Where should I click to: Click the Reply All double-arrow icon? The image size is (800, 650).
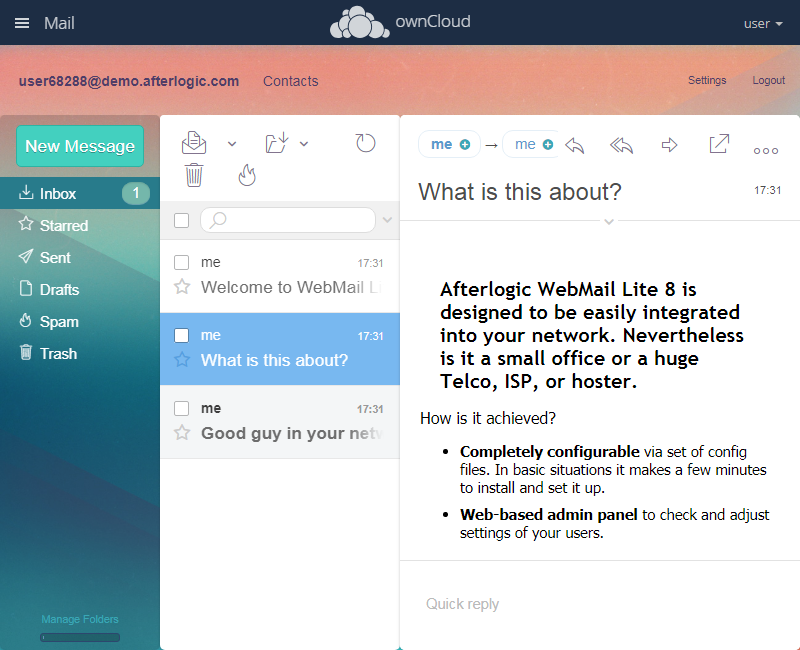(x=621, y=146)
